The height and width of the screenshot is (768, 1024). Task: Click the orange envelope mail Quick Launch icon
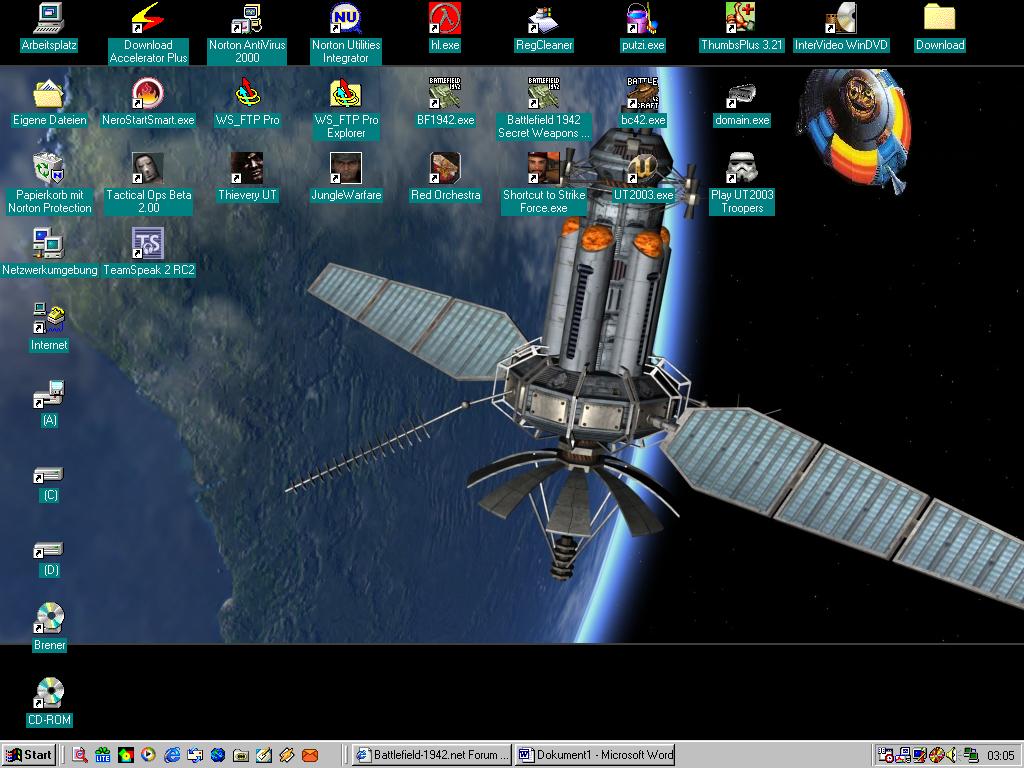310,755
